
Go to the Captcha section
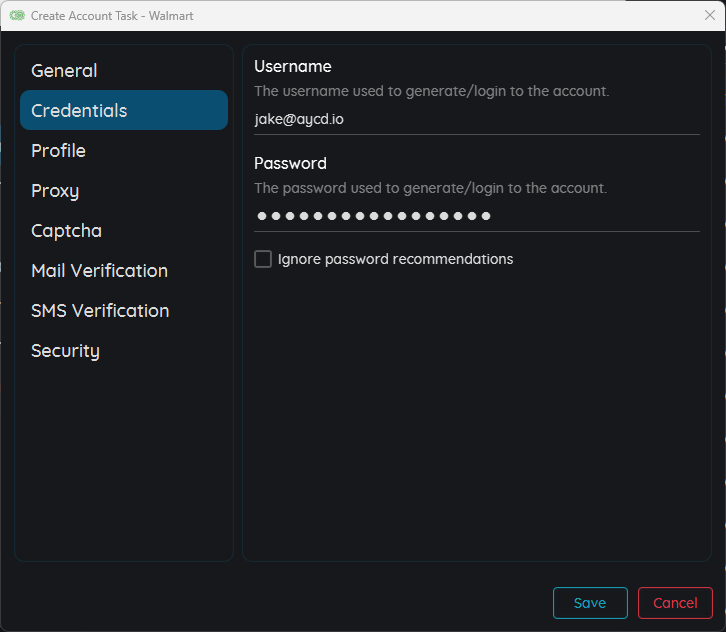(66, 231)
